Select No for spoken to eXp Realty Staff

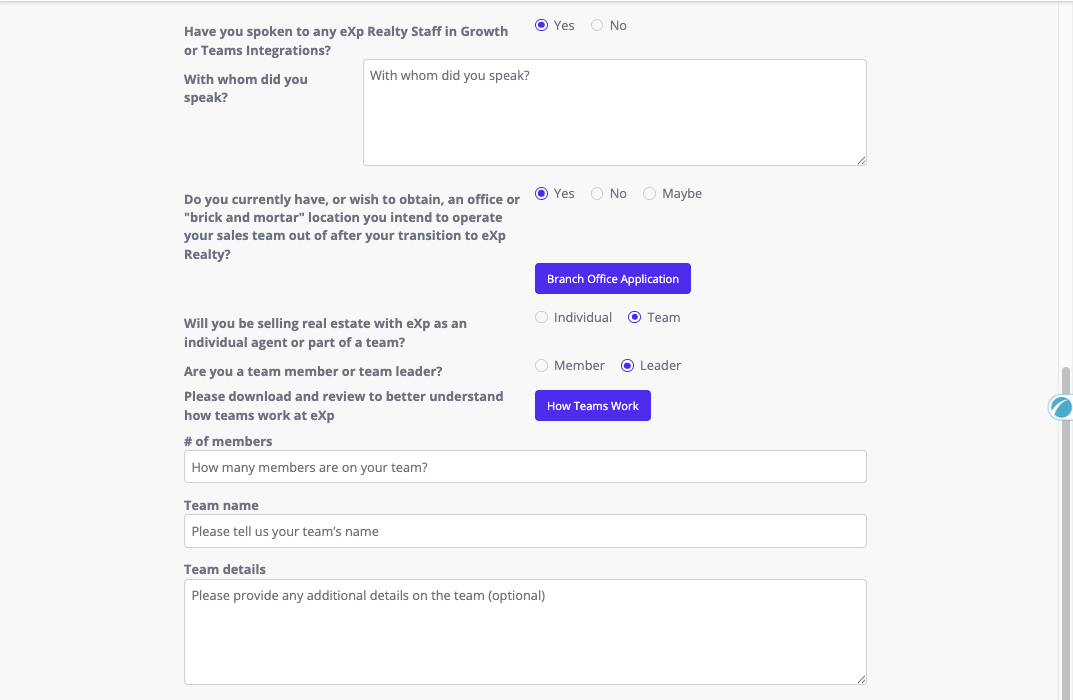pyautogui.click(x=597, y=25)
